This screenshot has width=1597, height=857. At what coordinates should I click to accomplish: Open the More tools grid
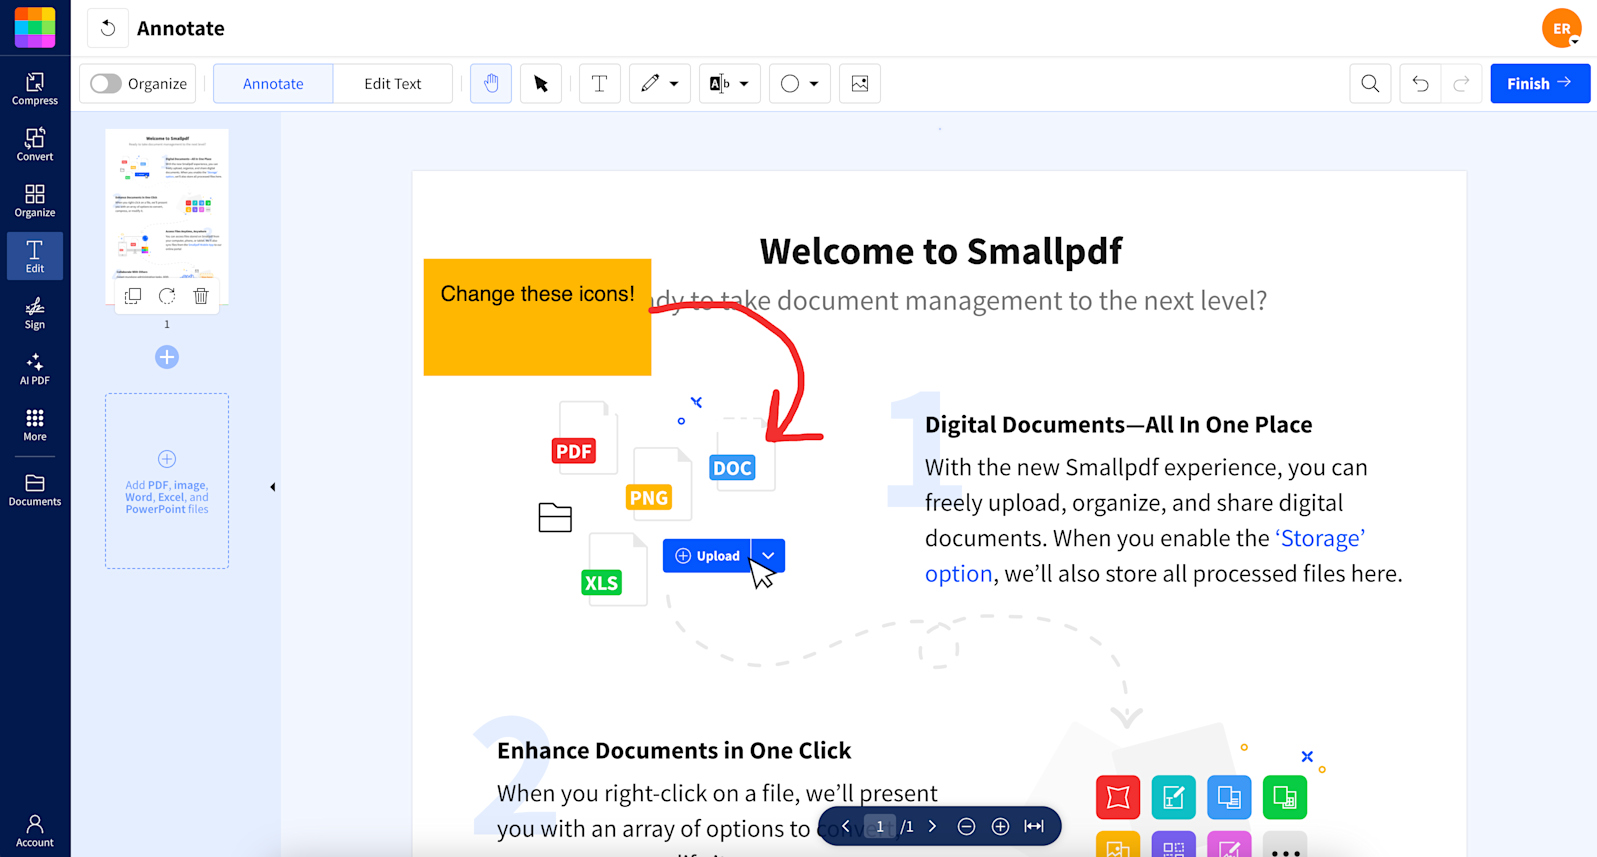pyautogui.click(x=35, y=424)
